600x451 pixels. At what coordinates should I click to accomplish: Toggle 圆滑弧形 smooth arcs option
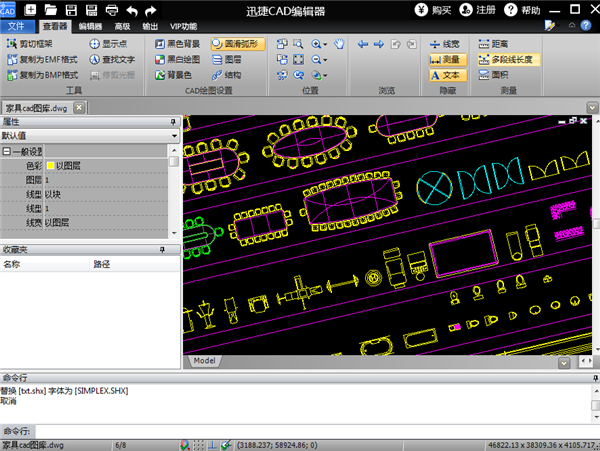(238, 44)
